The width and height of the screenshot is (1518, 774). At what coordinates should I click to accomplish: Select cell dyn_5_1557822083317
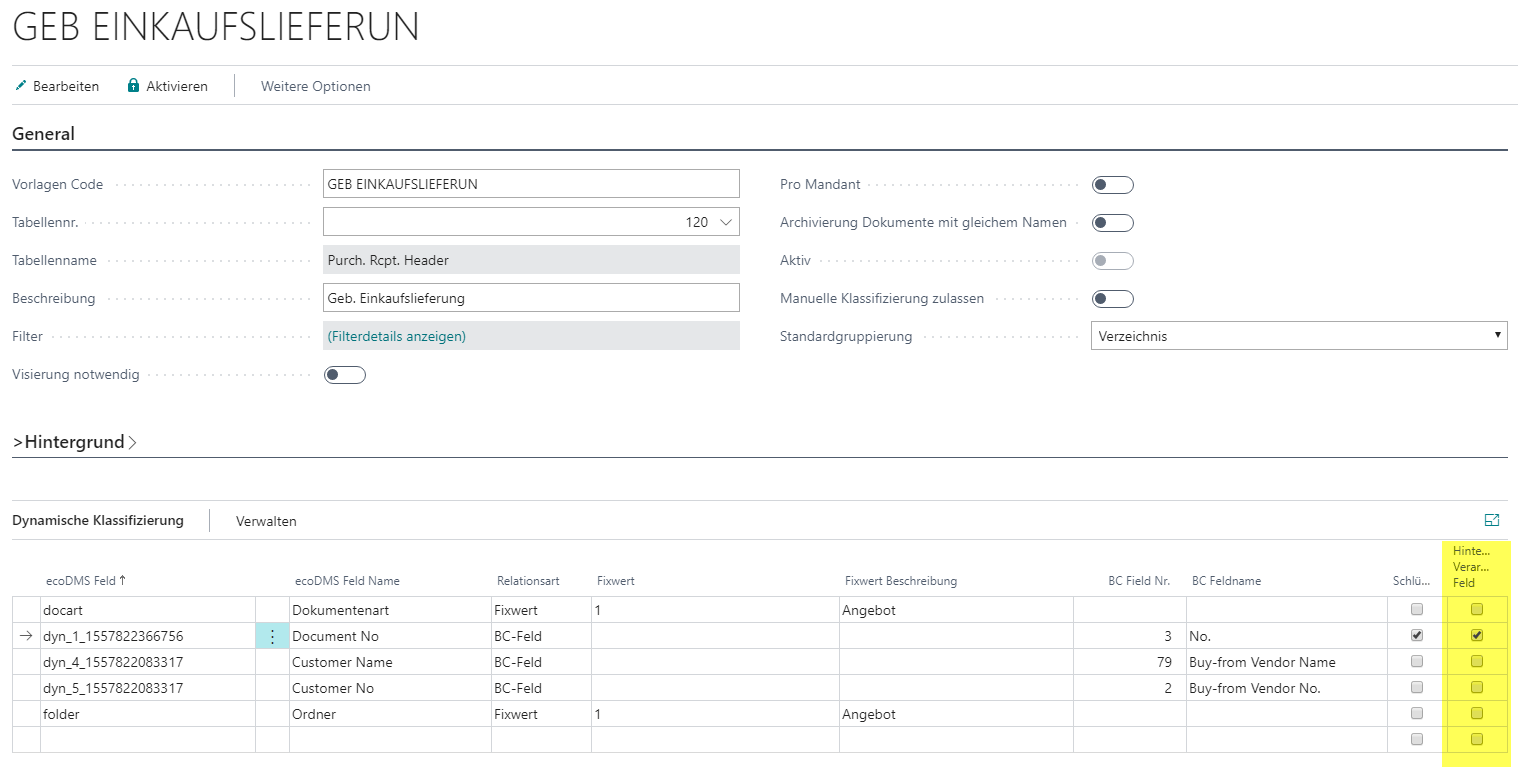pyautogui.click(x=148, y=688)
